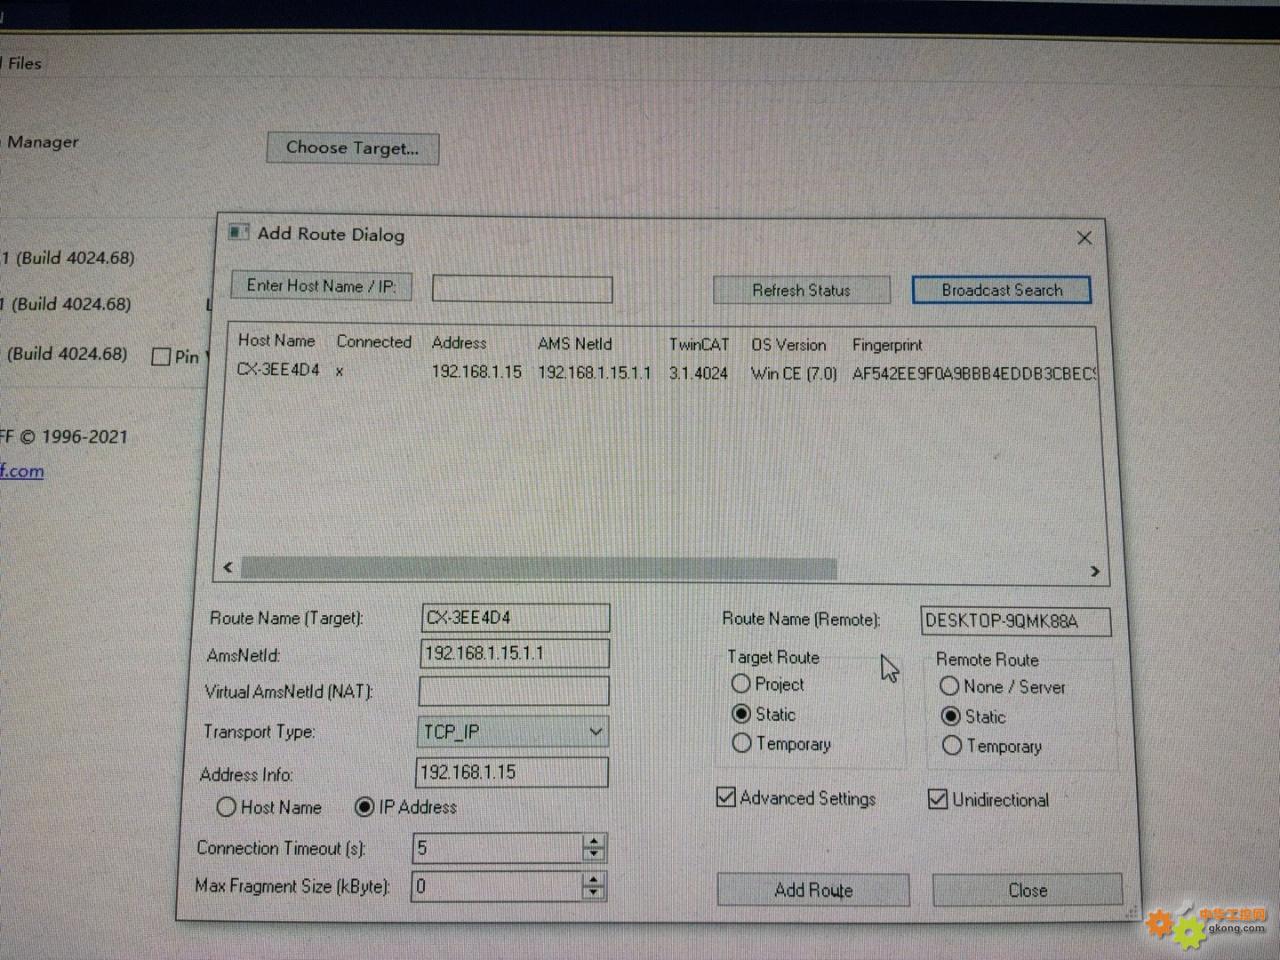Viewport: 1280px width, 960px height.
Task: Click the Enter Host Name / IP button
Action: tap(321, 286)
